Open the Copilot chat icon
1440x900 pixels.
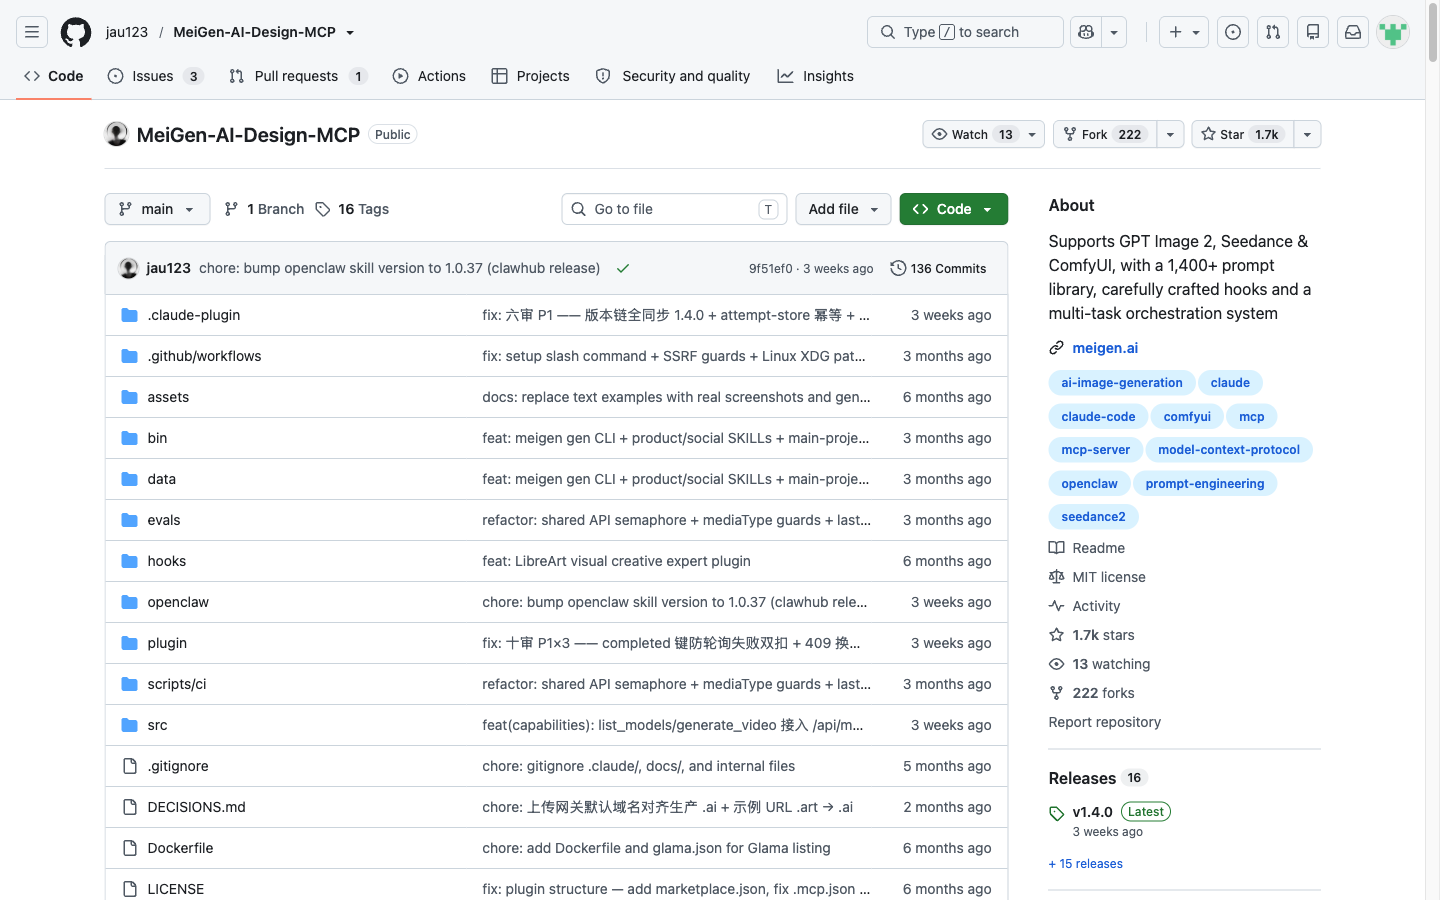(1086, 32)
